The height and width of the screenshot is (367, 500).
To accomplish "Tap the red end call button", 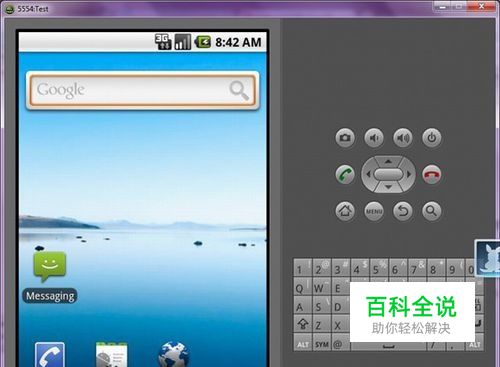I will tap(432, 174).
